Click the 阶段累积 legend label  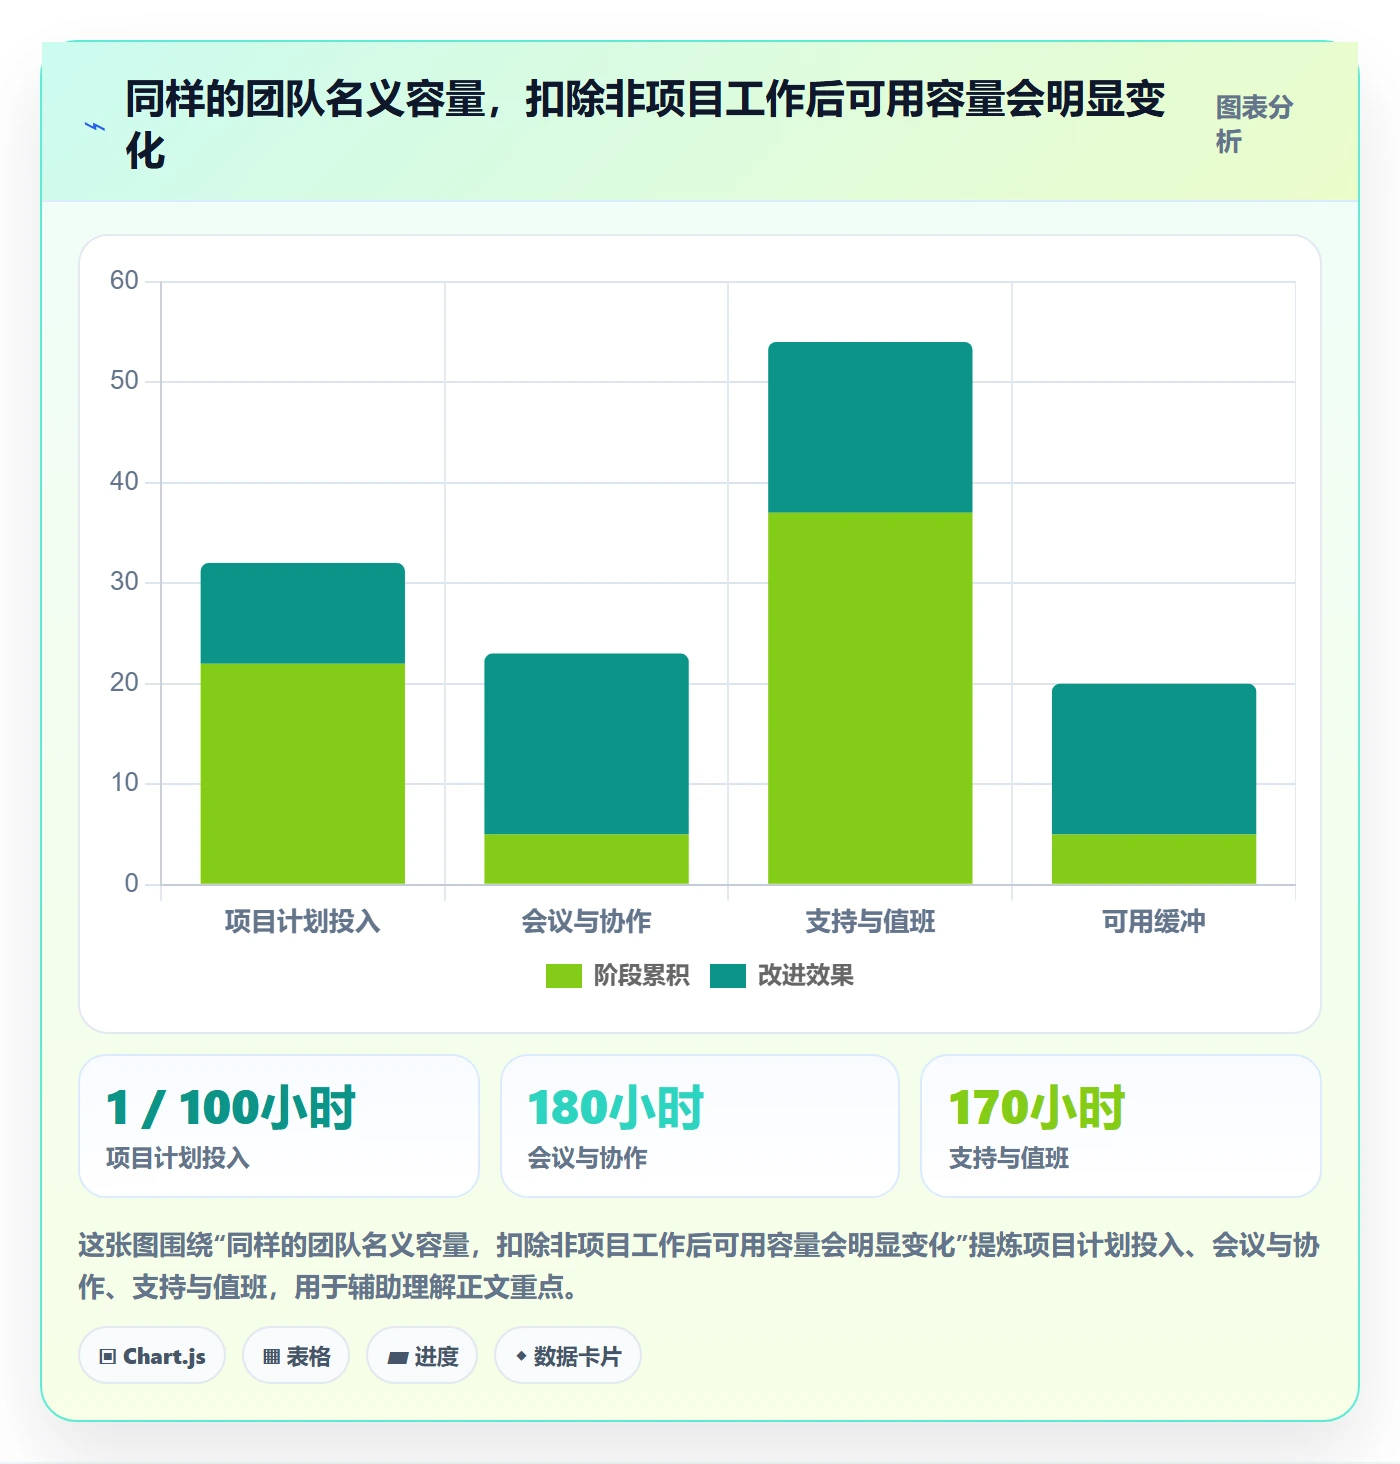(x=641, y=976)
